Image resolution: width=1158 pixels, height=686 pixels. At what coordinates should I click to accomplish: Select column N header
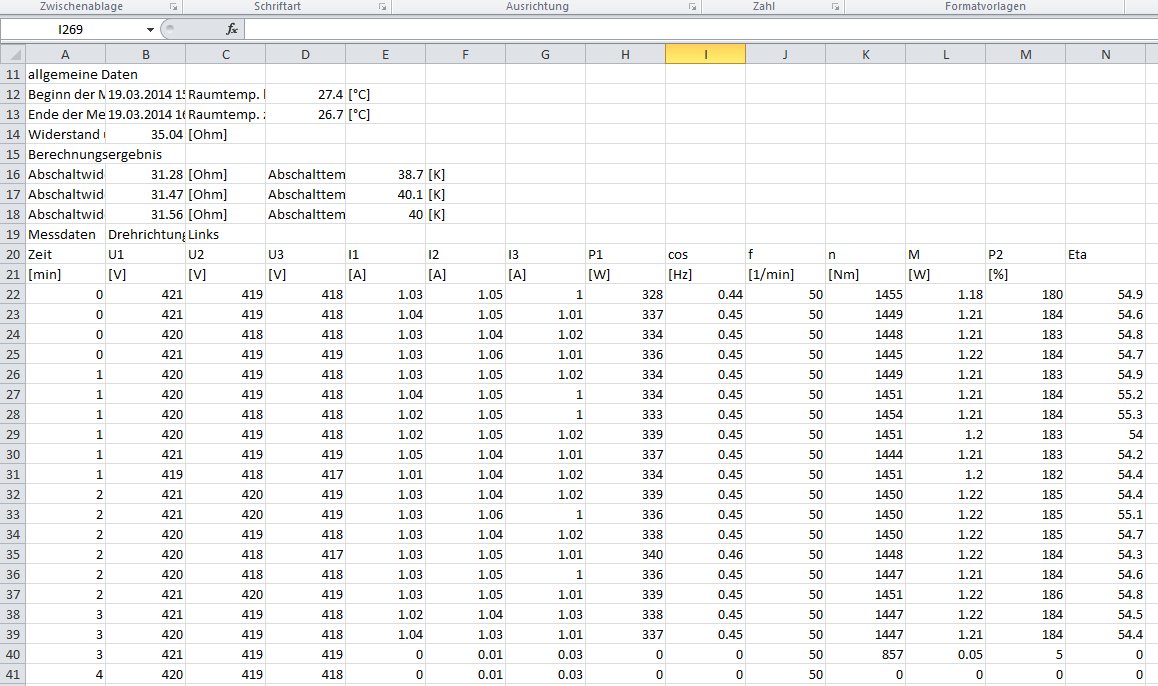[1105, 55]
